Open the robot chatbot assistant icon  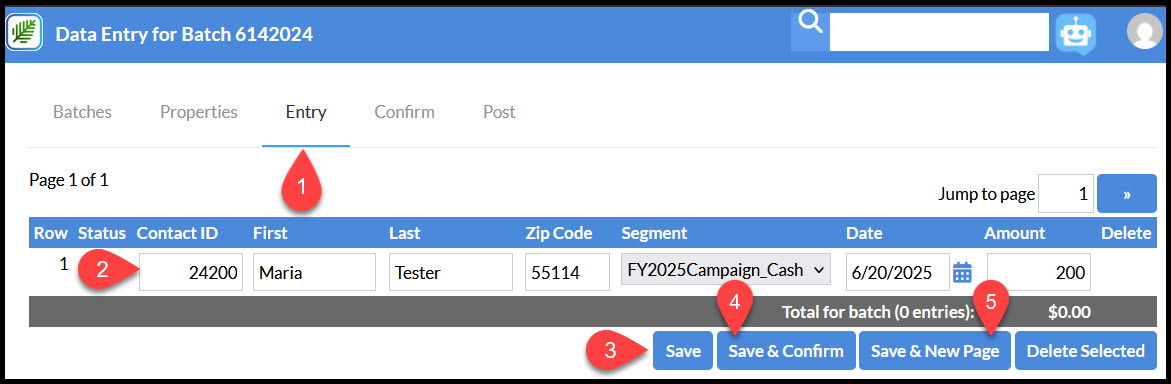coord(1075,33)
